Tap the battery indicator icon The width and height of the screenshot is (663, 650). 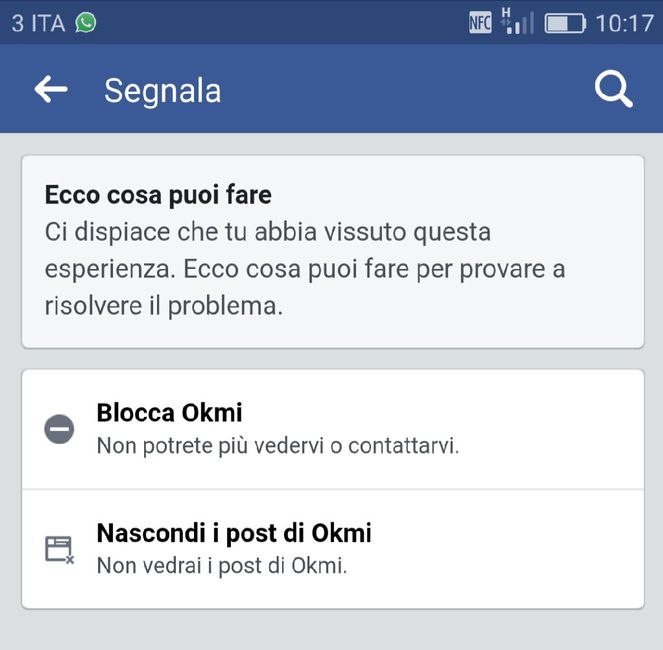[x=565, y=22]
